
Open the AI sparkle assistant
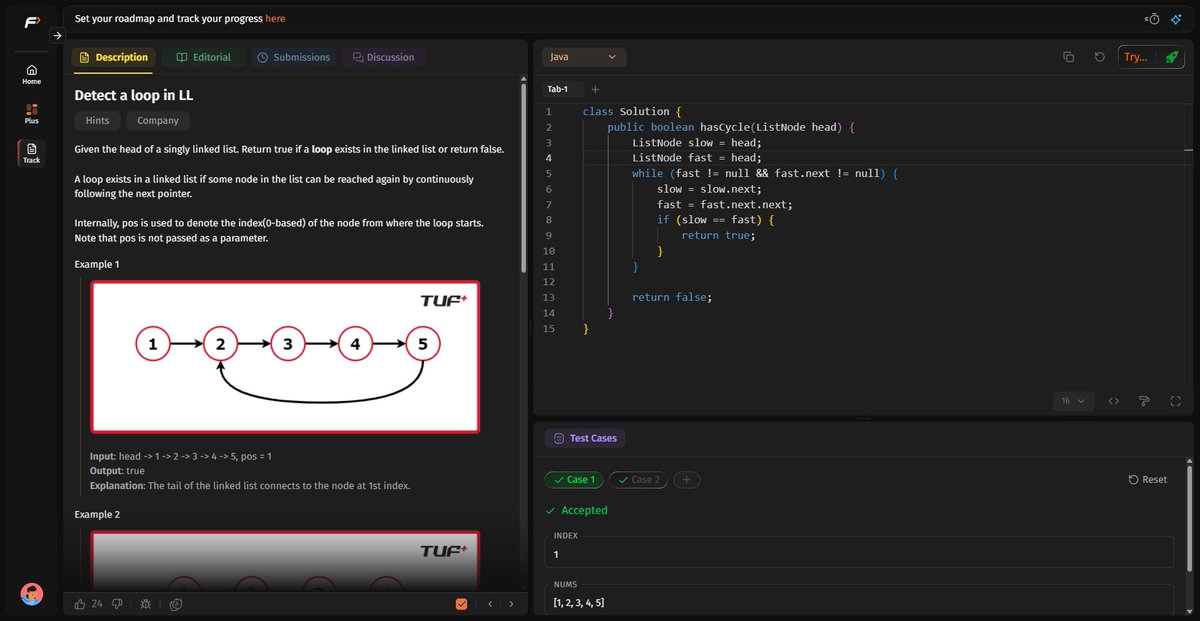pos(1176,19)
